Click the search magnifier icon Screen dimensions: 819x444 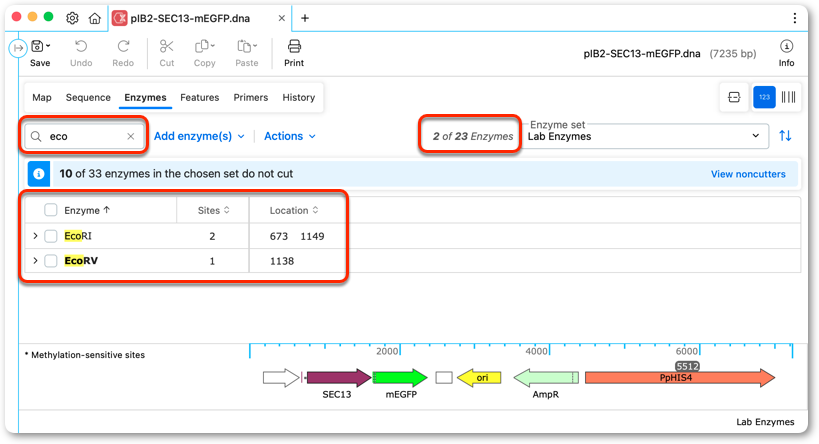(36, 136)
